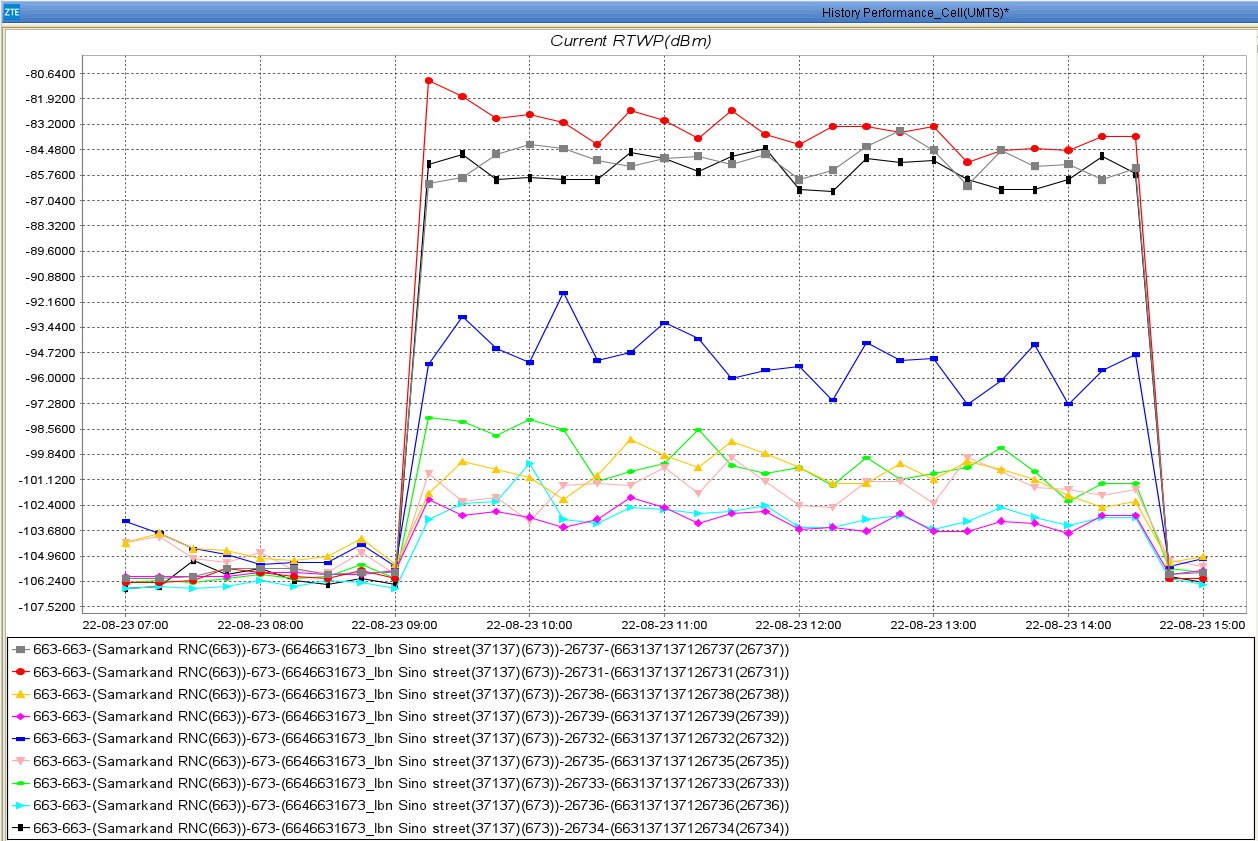The width and height of the screenshot is (1258, 841).
Task: Click cyan arrow legend marker for 26736
Action: point(21,805)
